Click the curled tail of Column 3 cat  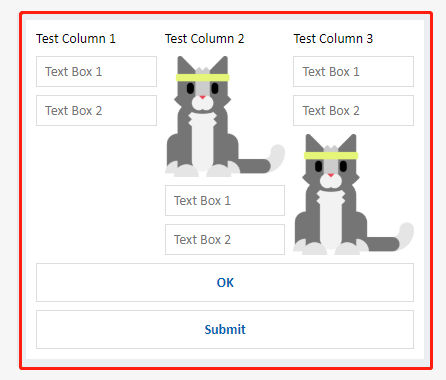click(x=406, y=235)
